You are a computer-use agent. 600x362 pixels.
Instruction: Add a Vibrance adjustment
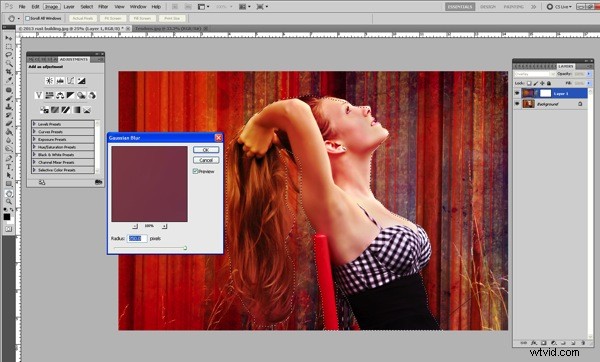(39, 95)
